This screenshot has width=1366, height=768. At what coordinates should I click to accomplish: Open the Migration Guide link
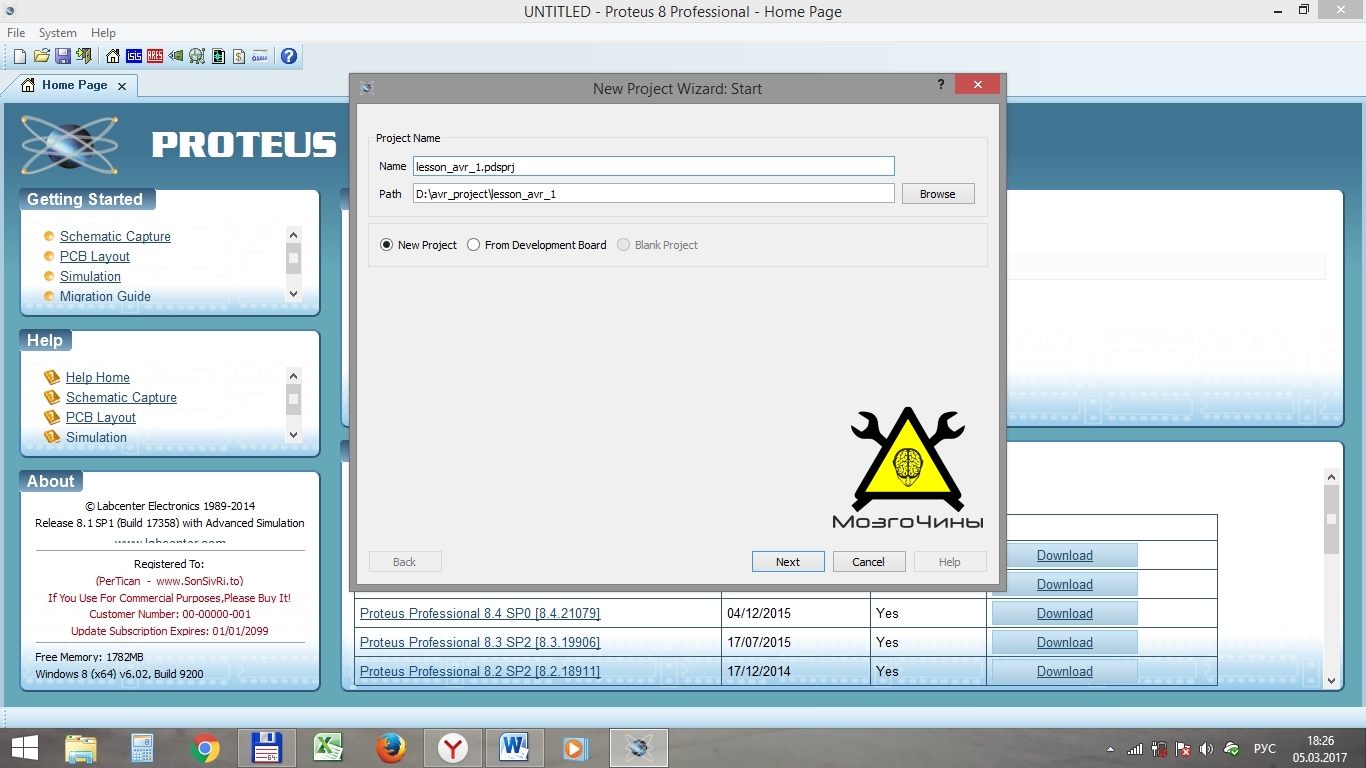click(x=105, y=296)
